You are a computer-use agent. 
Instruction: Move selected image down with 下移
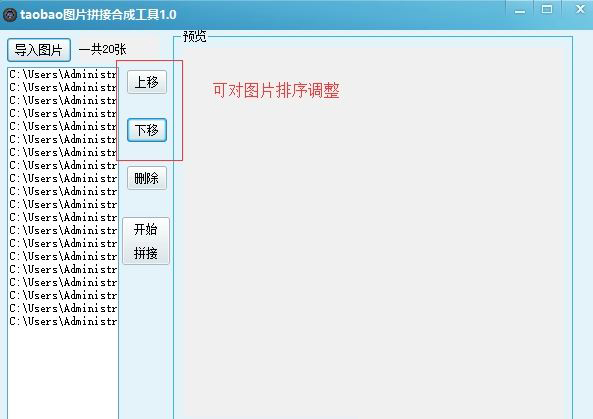pyautogui.click(x=147, y=130)
